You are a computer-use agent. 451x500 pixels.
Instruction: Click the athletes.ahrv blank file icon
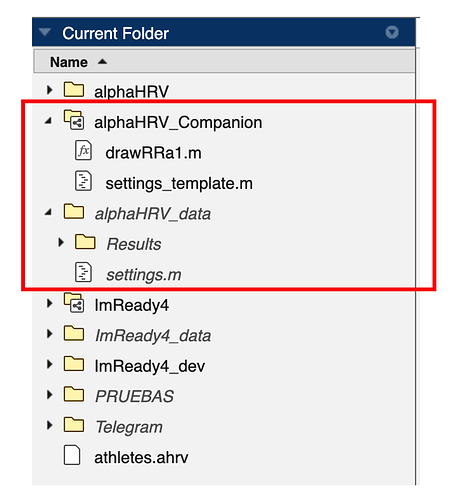(x=72, y=455)
